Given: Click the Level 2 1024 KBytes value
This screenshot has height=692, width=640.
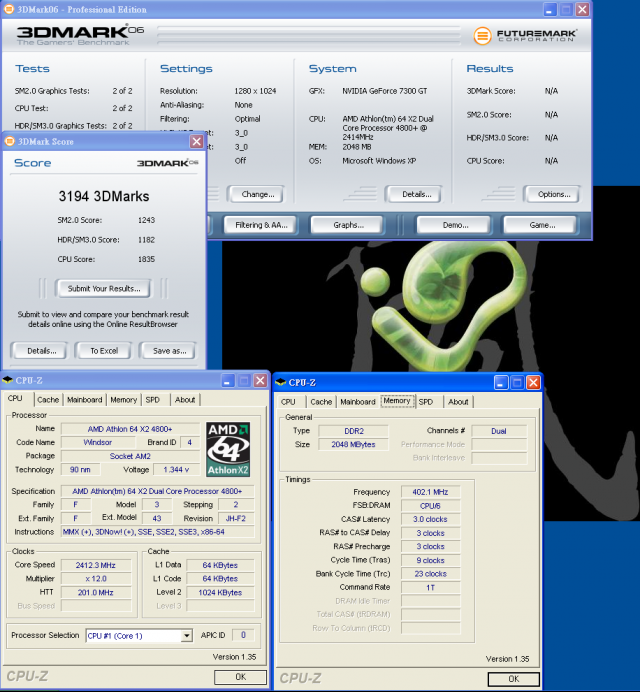Looking at the screenshot, I should (220, 593).
